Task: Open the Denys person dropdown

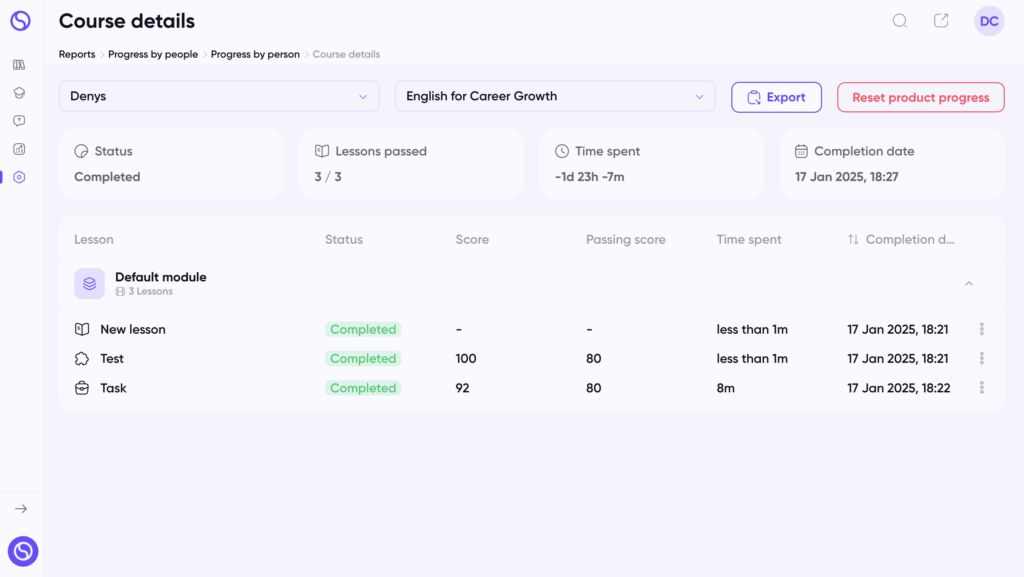Action: click(219, 97)
